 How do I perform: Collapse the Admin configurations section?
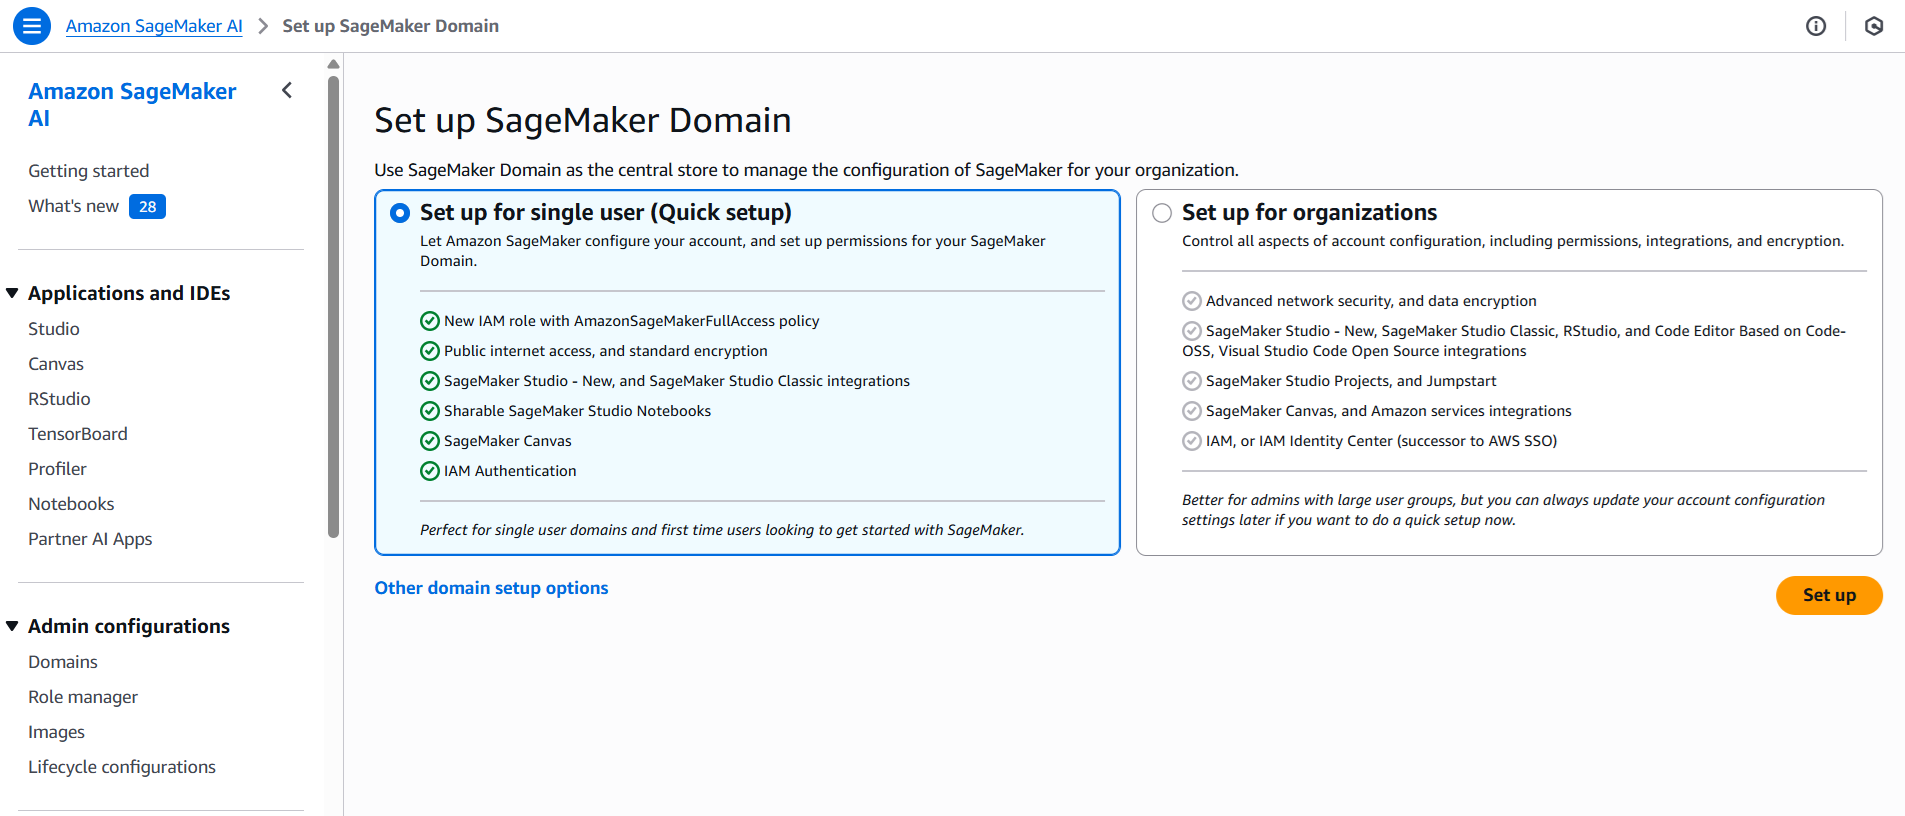13,626
